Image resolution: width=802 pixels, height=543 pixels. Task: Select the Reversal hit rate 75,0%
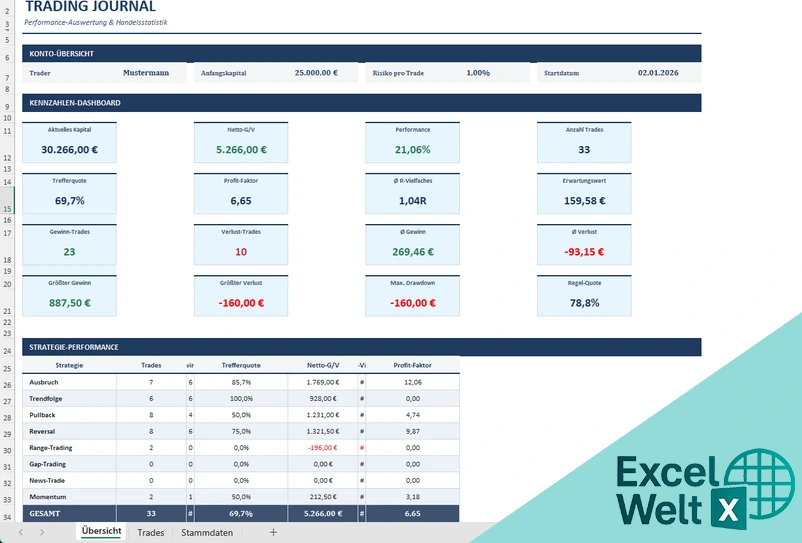pos(241,431)
